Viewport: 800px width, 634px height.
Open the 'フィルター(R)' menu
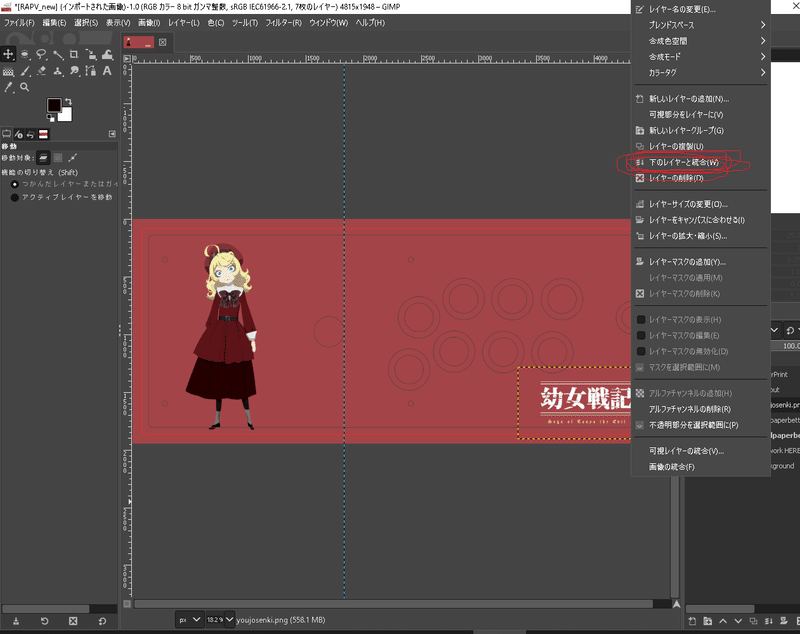coord(283,23)
